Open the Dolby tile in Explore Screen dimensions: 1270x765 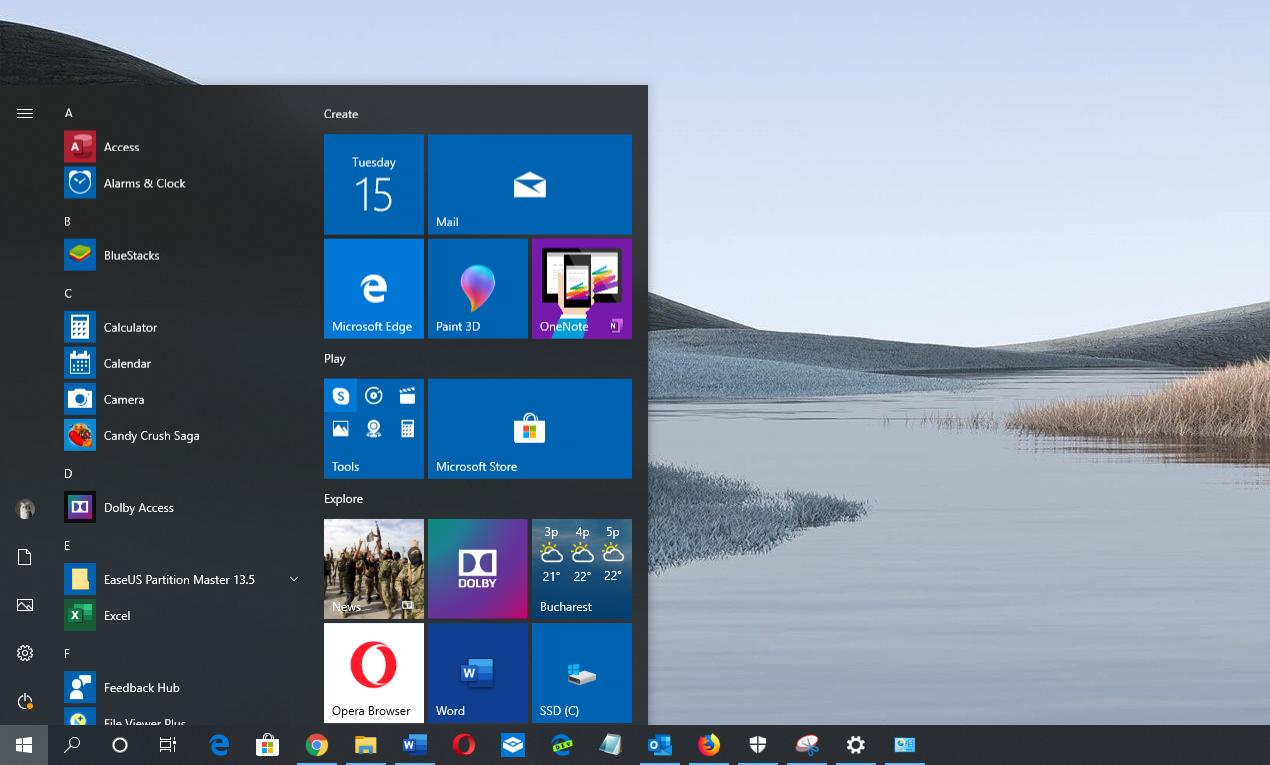coord(478,568)
